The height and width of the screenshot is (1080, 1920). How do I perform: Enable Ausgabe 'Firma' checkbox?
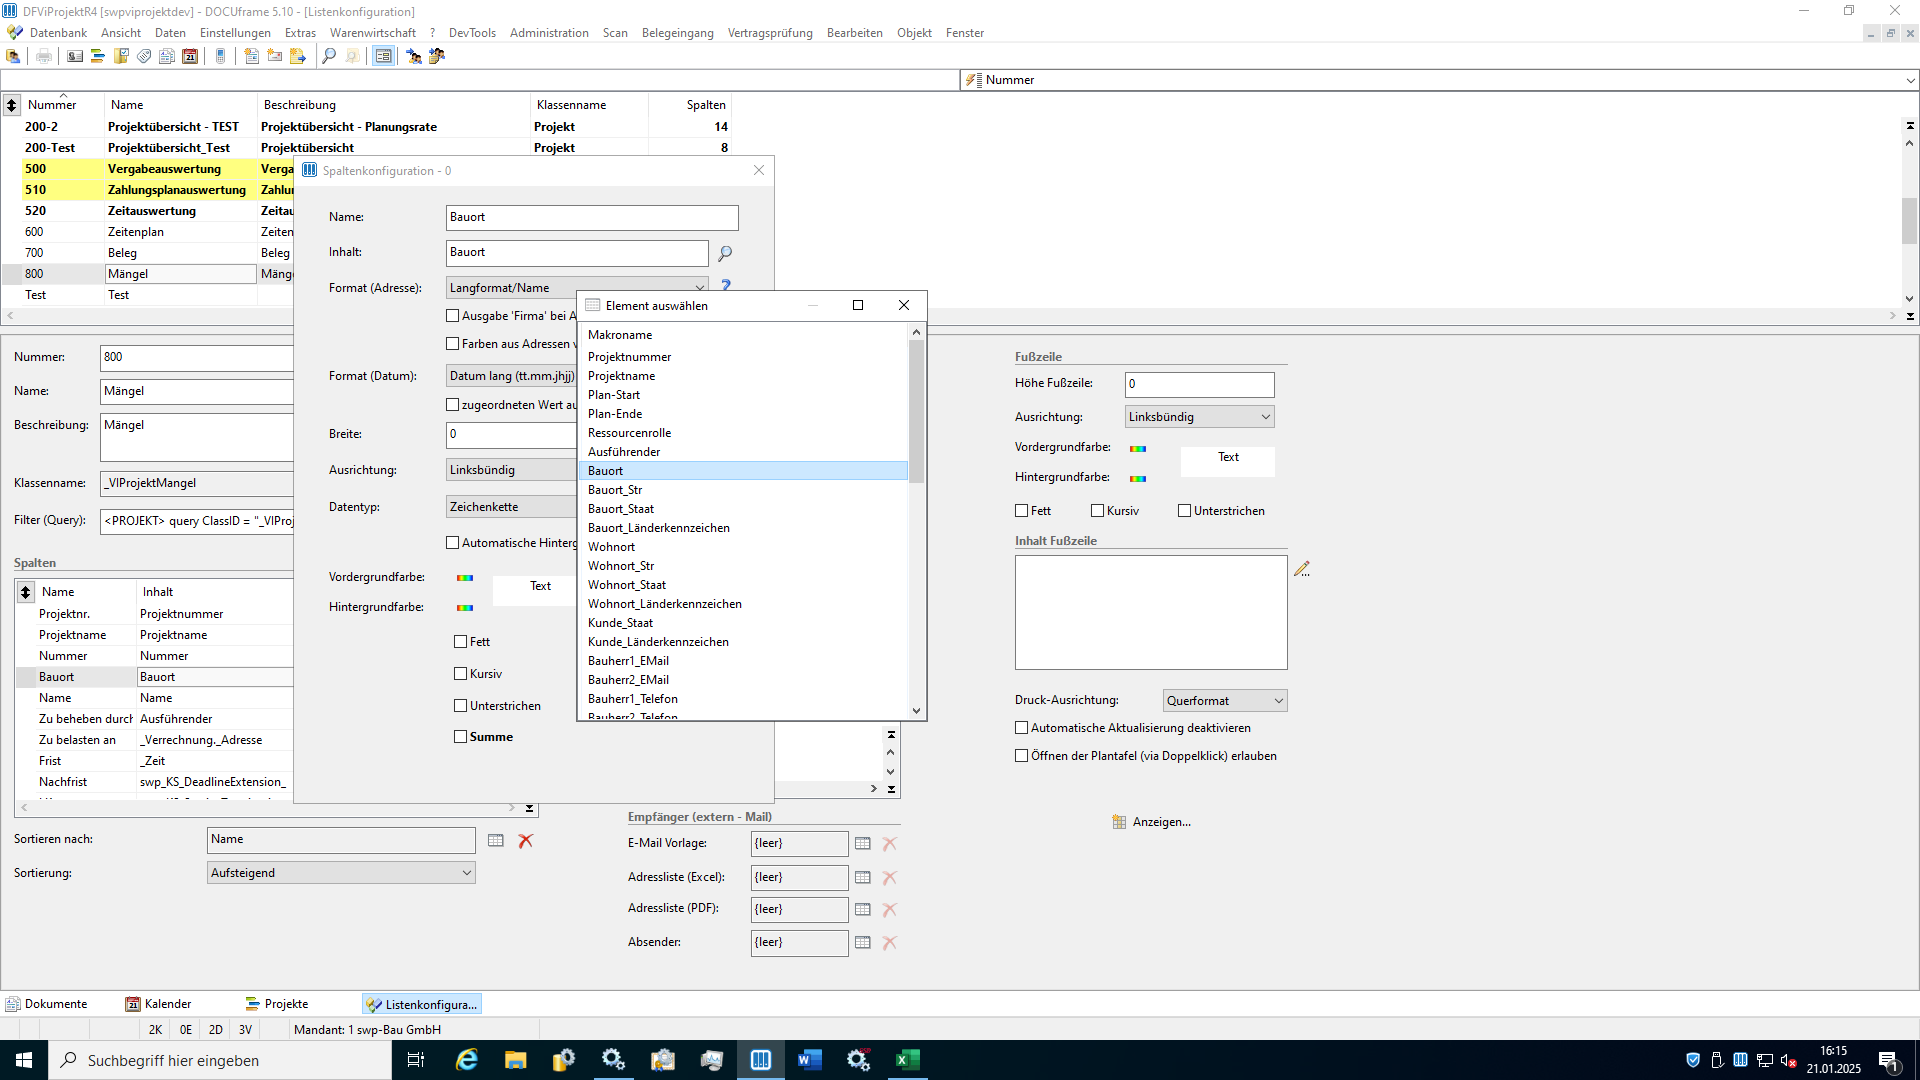coord(453,316)
